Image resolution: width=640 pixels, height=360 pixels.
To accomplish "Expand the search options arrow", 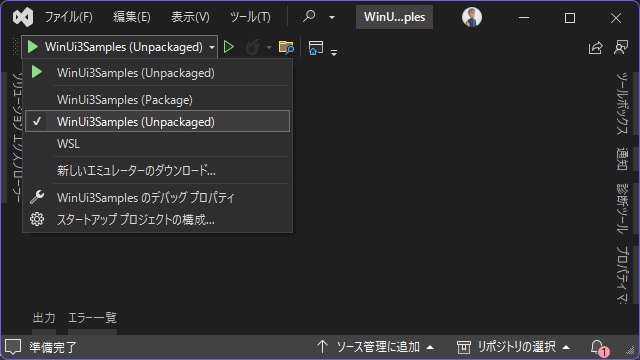I will point(332,17).
